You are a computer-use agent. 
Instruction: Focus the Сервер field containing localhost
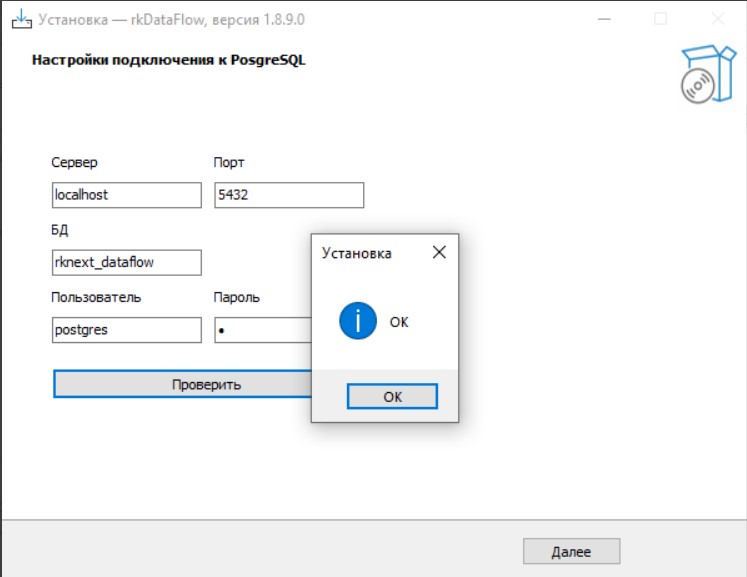pos(126,195)
